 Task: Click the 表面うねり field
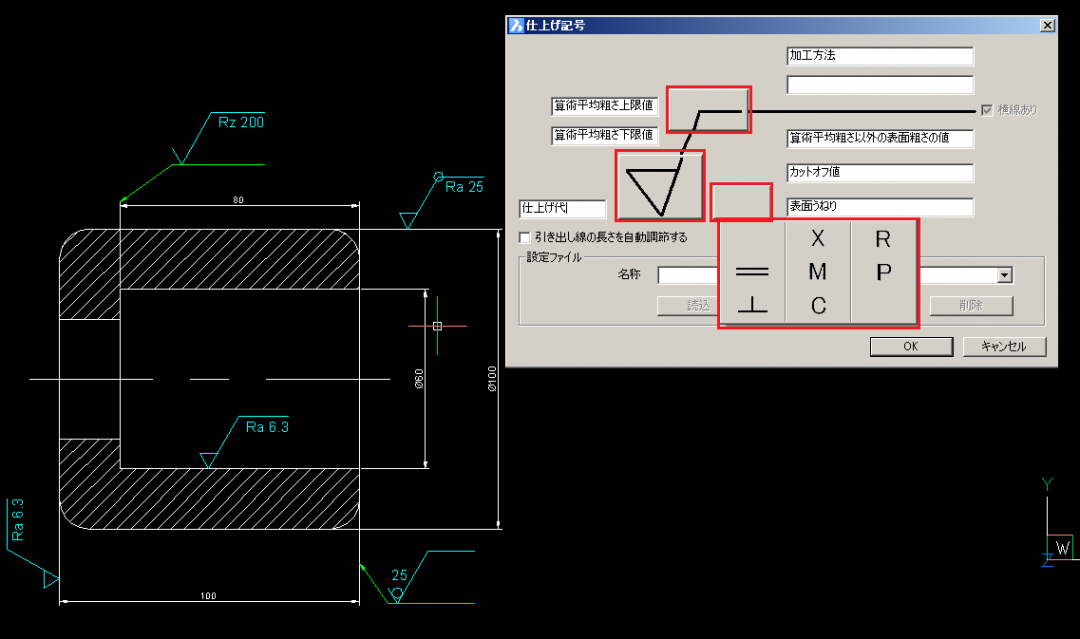point(880,207)
